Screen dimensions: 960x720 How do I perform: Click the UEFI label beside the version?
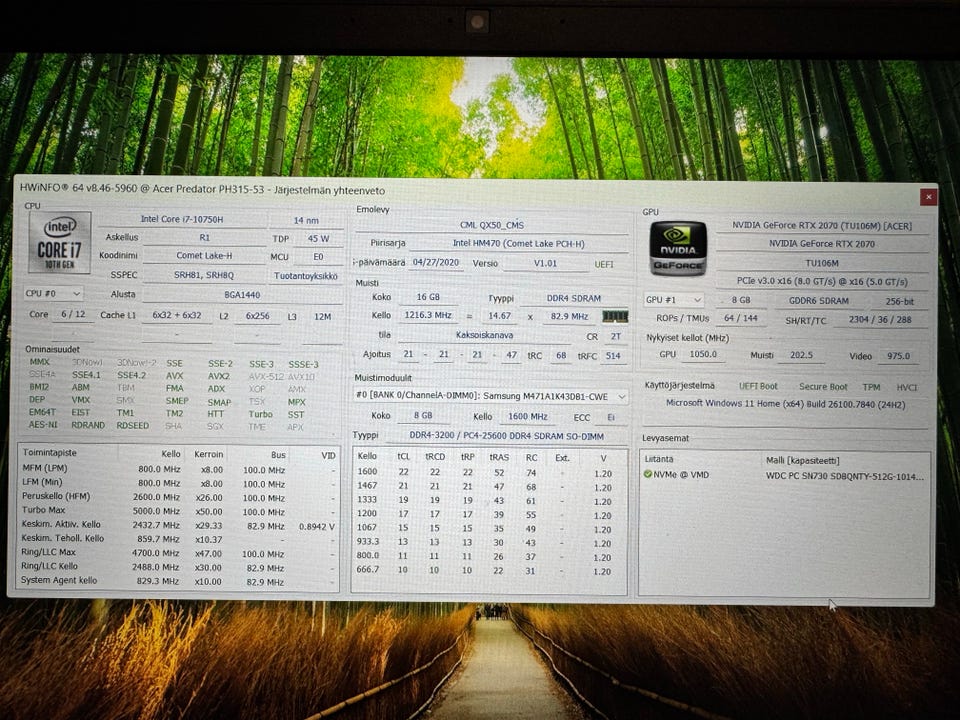(604, 264)
